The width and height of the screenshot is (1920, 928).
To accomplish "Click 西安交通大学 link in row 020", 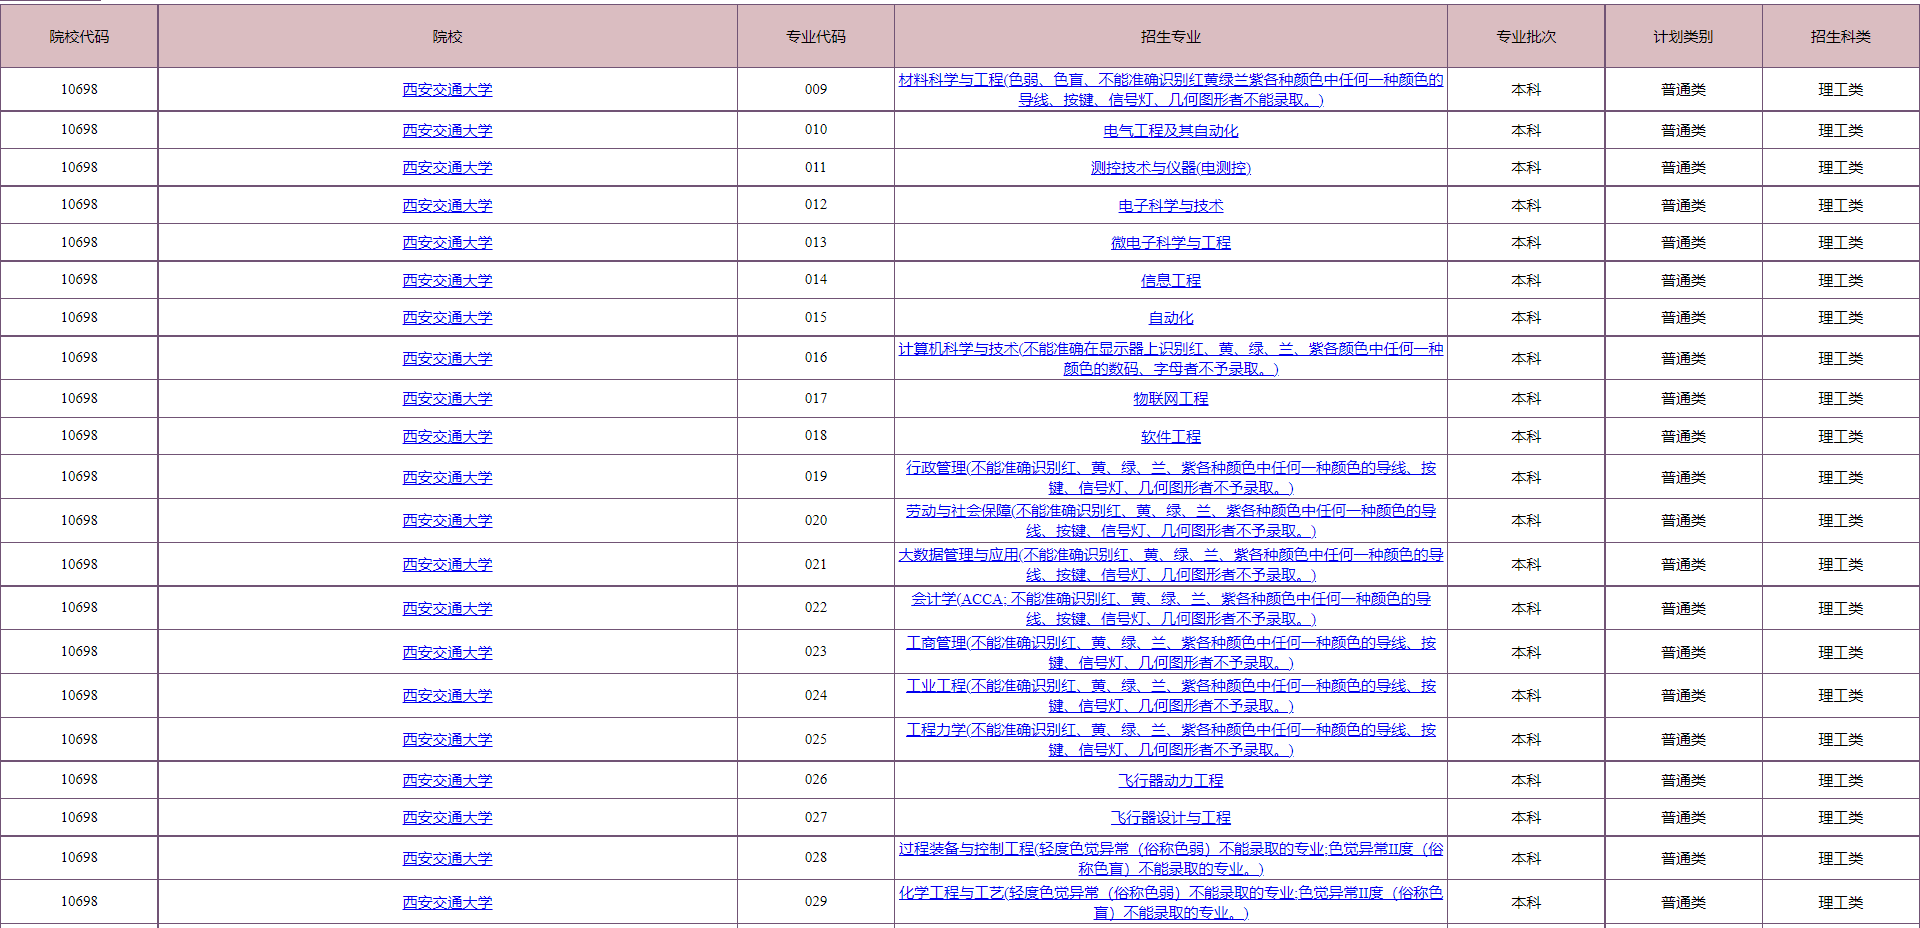I will pos(447,521).
